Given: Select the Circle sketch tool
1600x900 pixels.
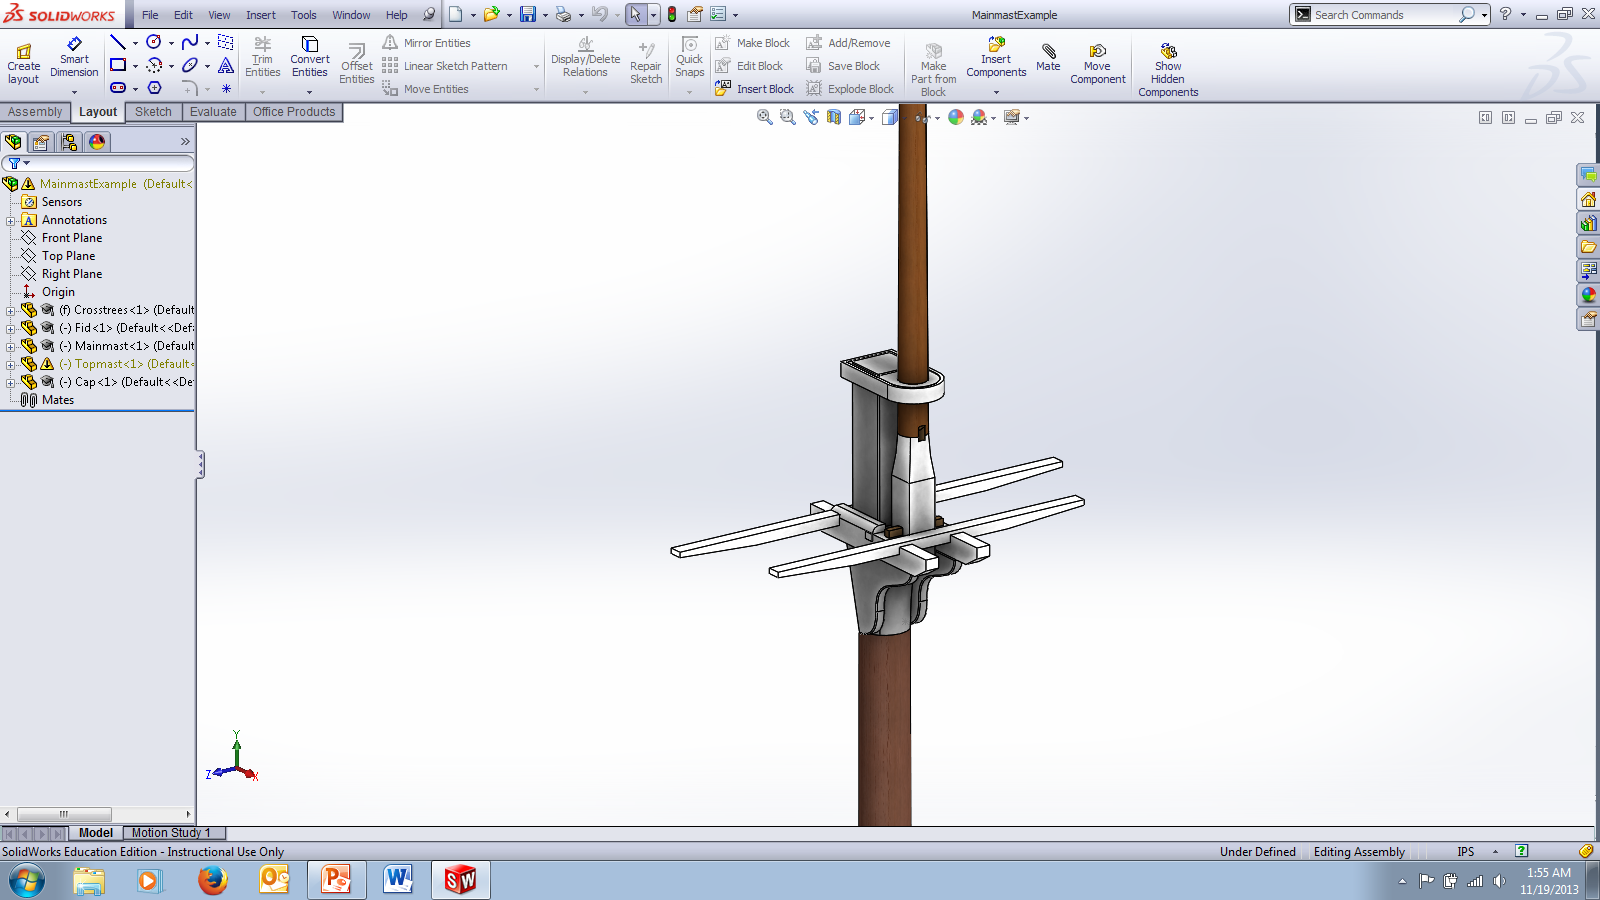Looking at the screenshot, I should click(x=154, y=42).
